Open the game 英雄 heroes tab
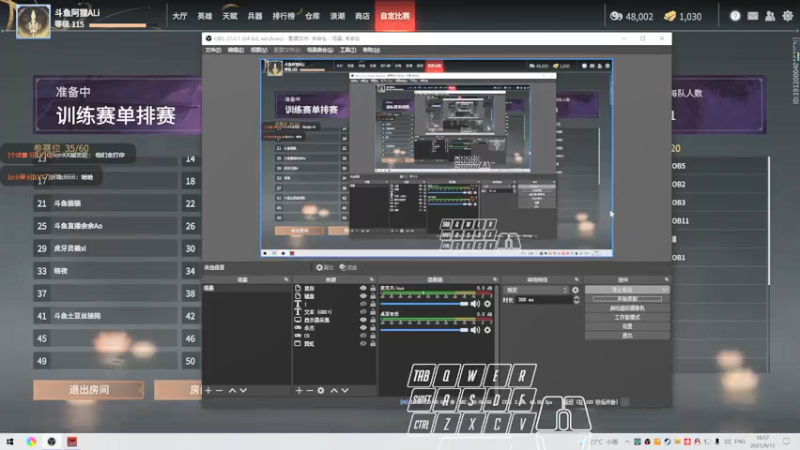The image size is (800, 450). (x=205, y=16)
